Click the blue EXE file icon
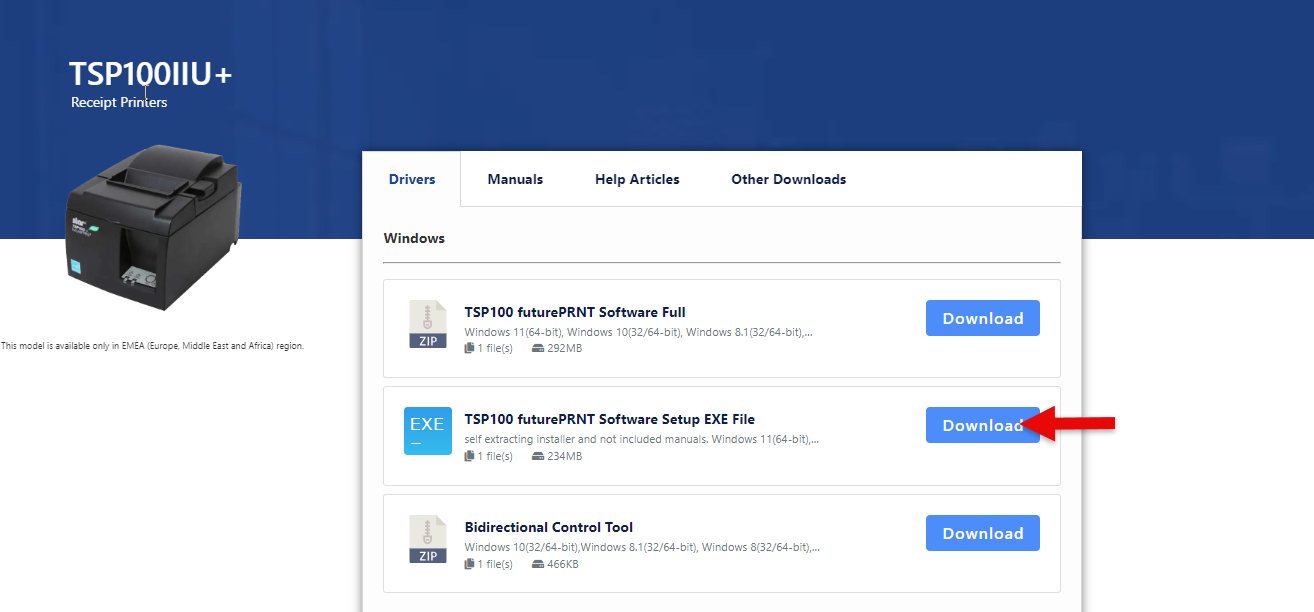Screen dimensions: 1314x612 click(428, 431)
